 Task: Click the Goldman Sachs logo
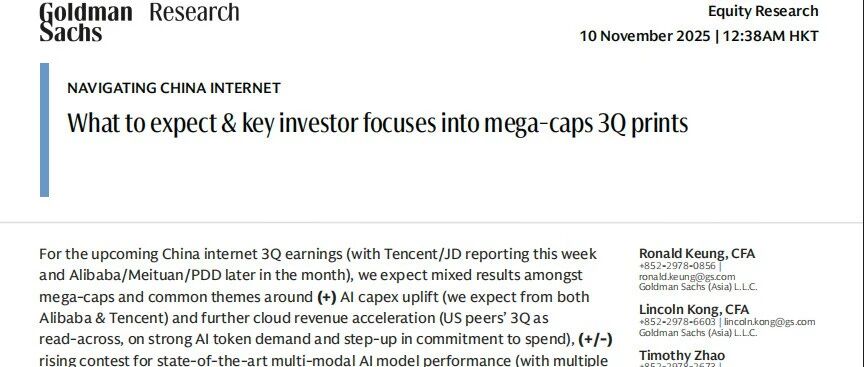[85, 22]
